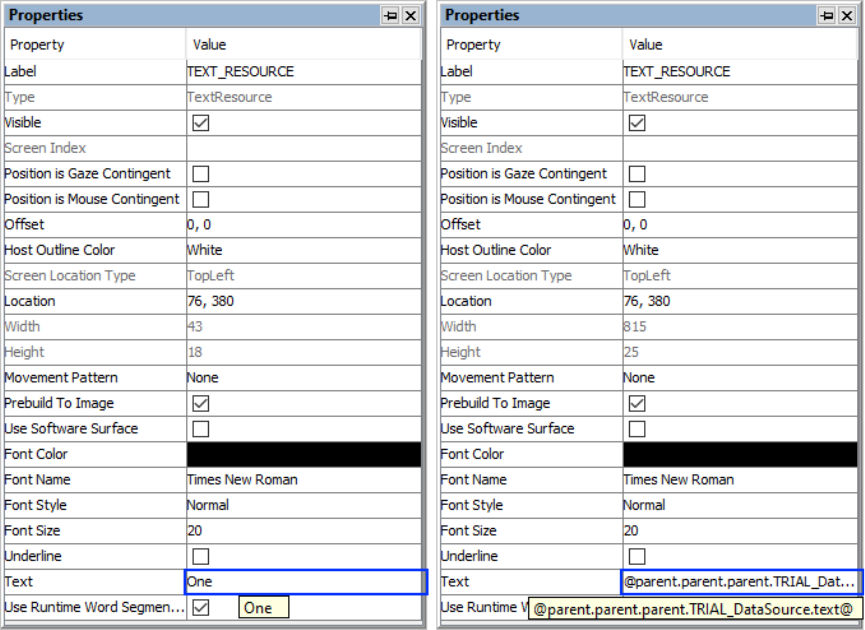Select 'Text' property name in left panel
The image size is (865, 630).
coord(19,582)
